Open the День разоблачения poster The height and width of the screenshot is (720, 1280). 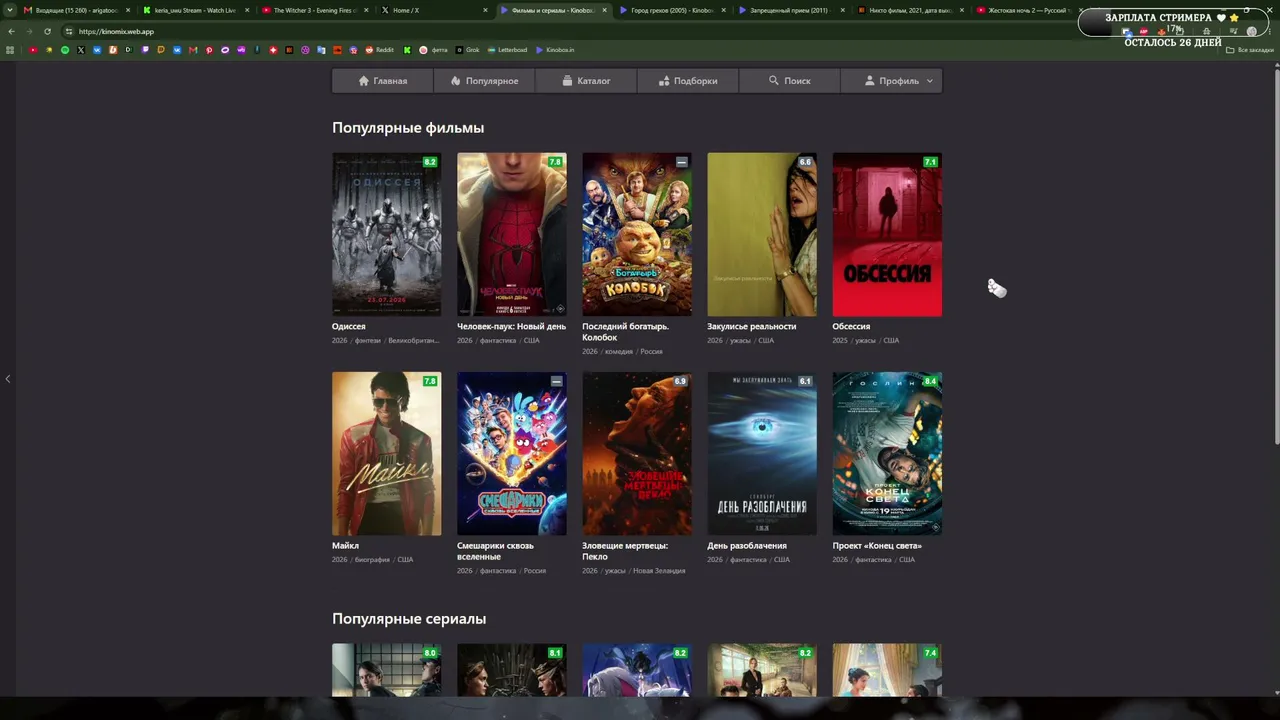[x=762, y=454]
